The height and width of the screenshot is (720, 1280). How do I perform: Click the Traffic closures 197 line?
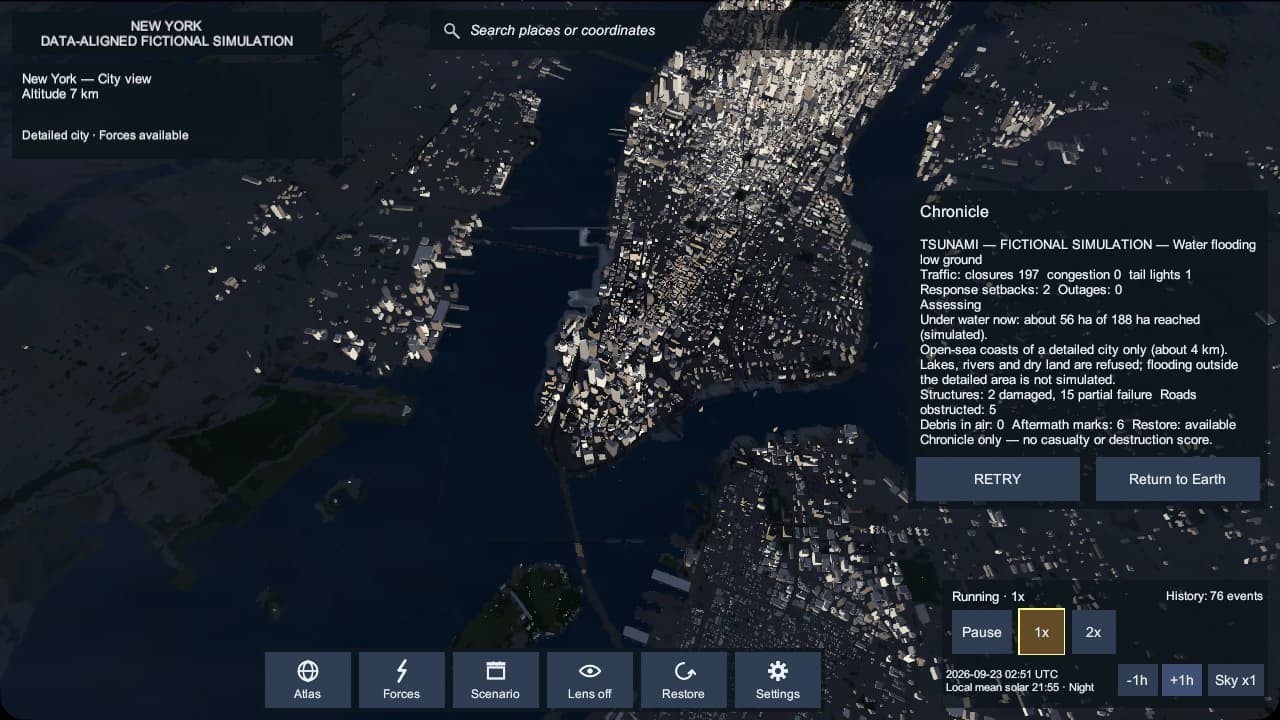coord(1056,274)
